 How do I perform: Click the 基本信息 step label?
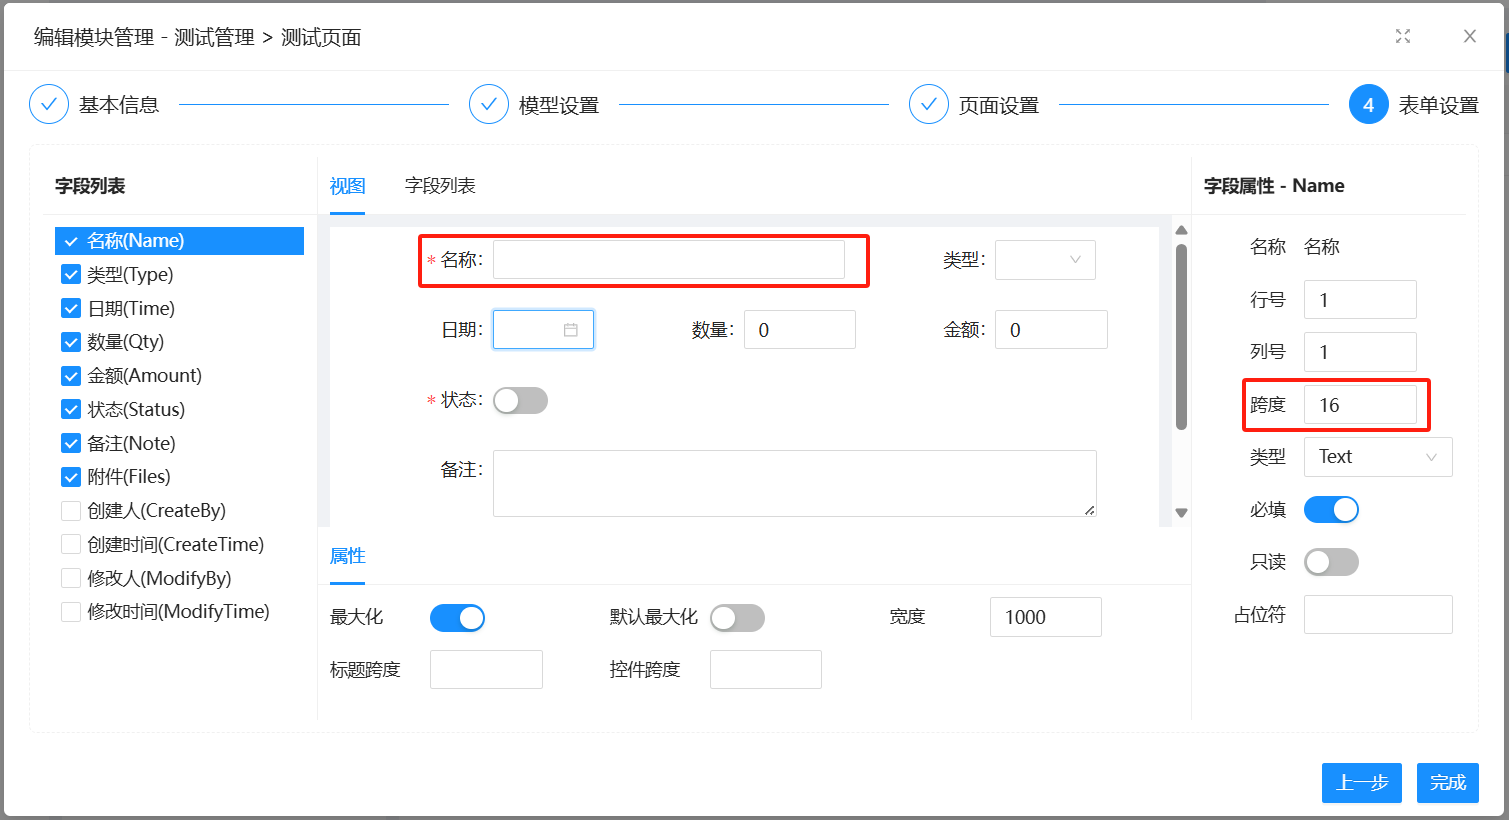(119, 105)
